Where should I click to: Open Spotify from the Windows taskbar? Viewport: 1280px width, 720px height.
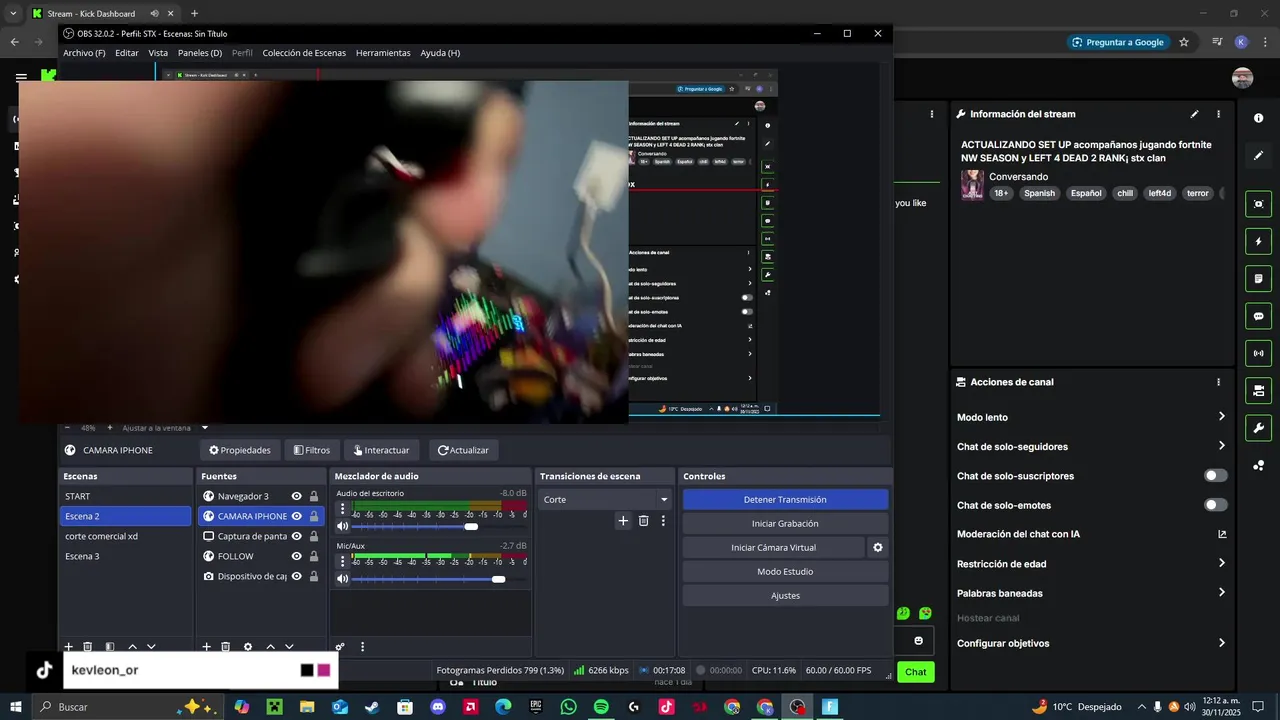[x=601, y=707]
